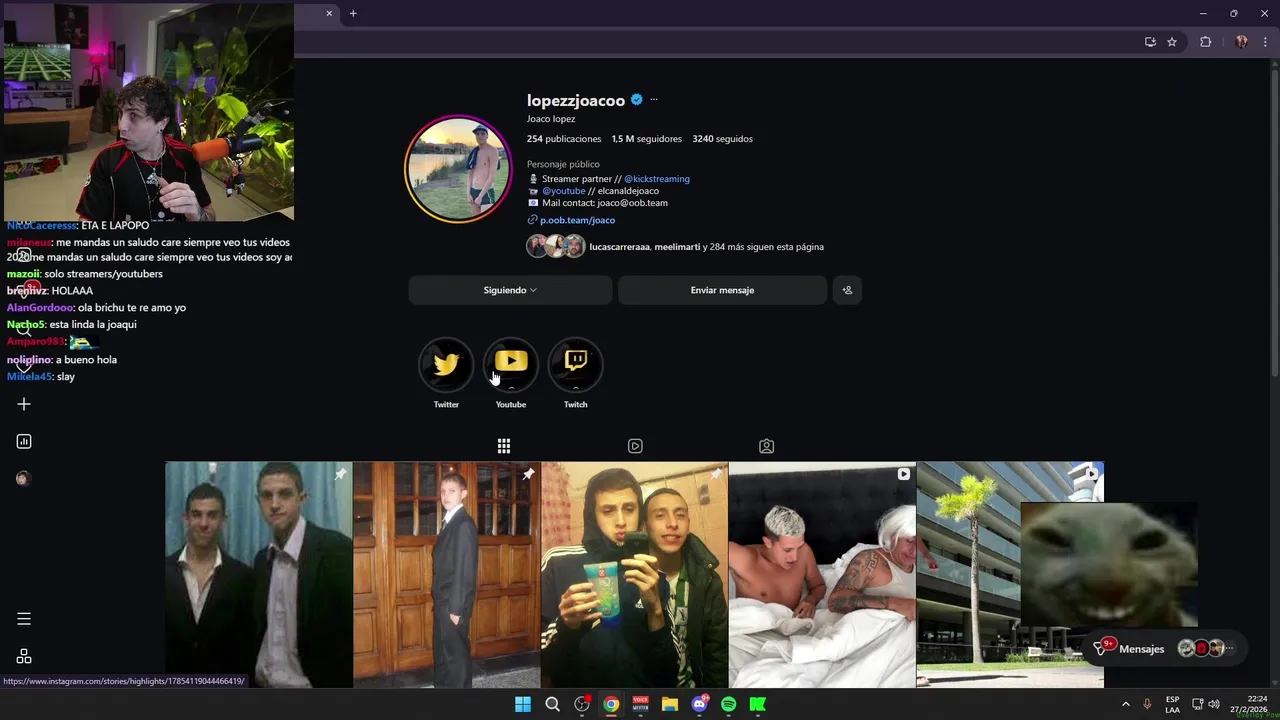Open the @kickstreaming link in bio
This screenshot has width=1280, height=720.
657,179
